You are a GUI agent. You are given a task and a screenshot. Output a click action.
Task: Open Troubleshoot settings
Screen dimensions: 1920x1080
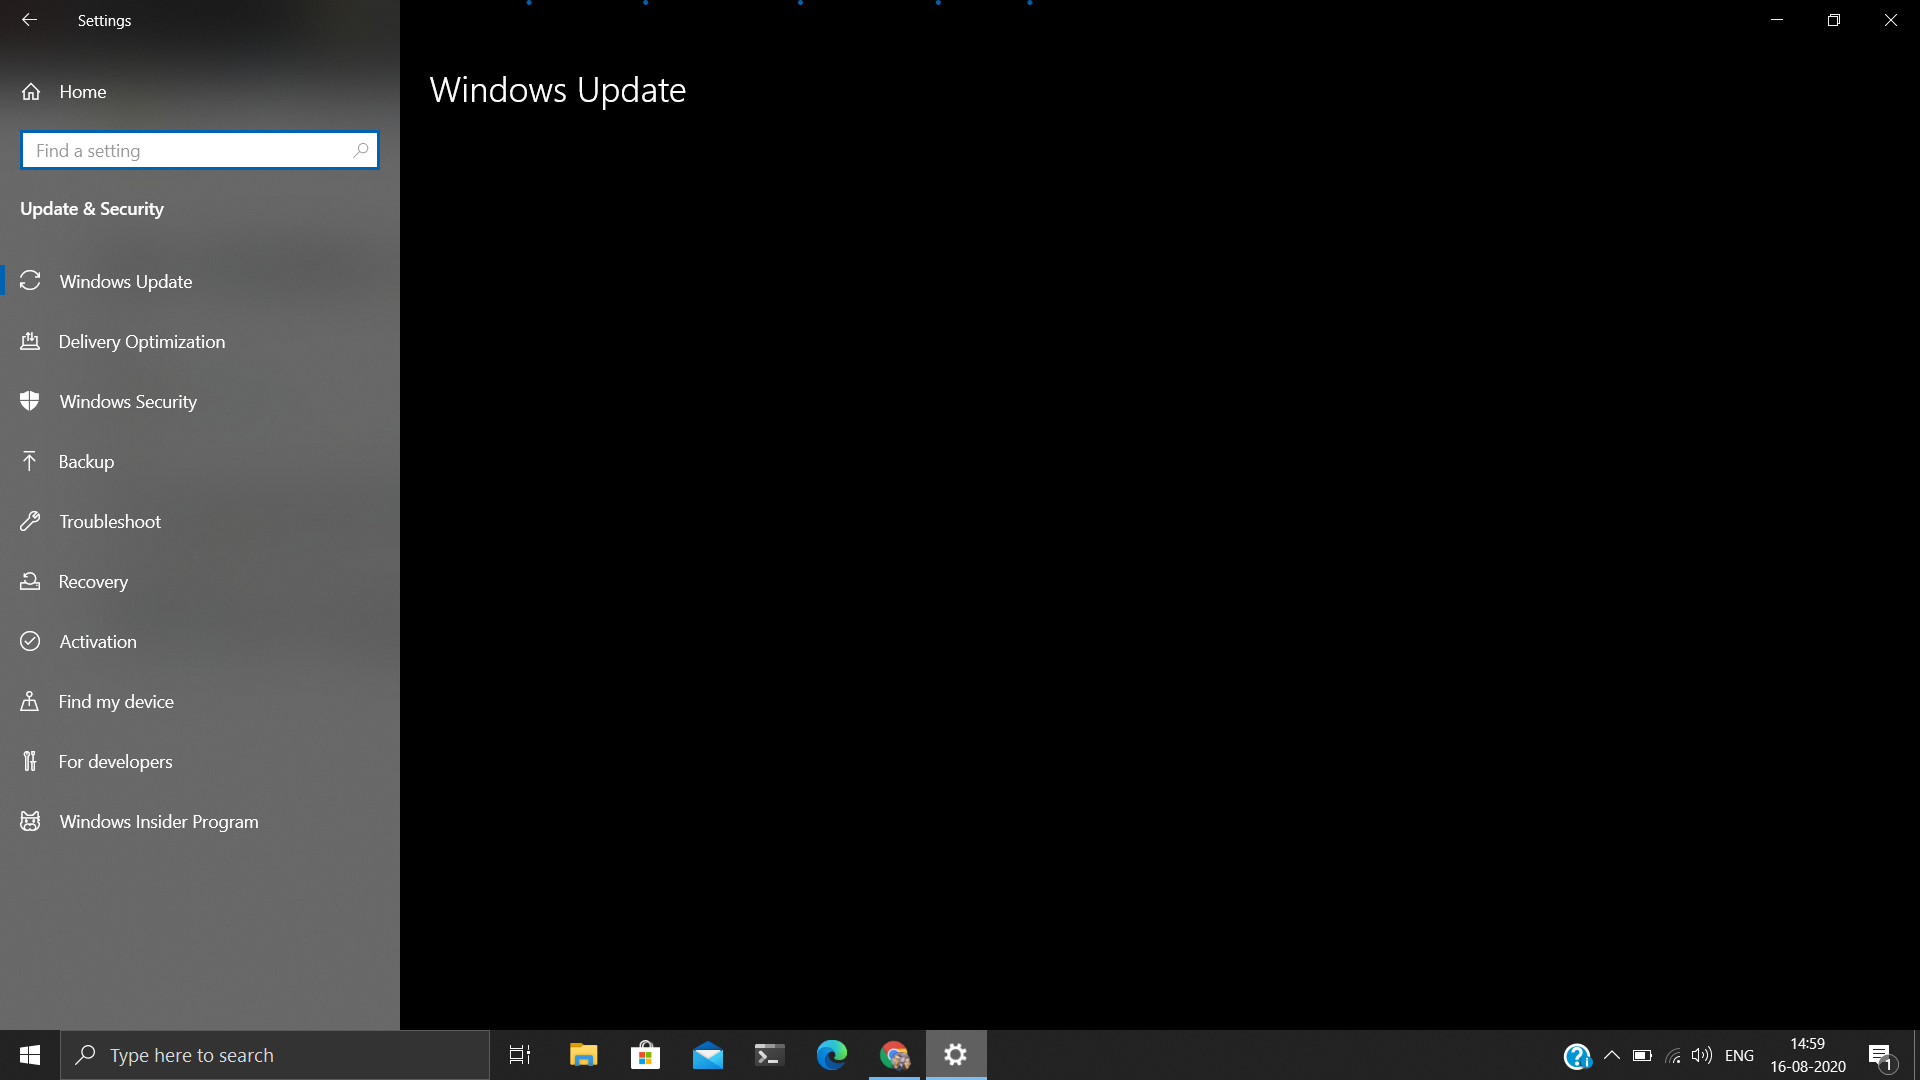tap(200, 522)
